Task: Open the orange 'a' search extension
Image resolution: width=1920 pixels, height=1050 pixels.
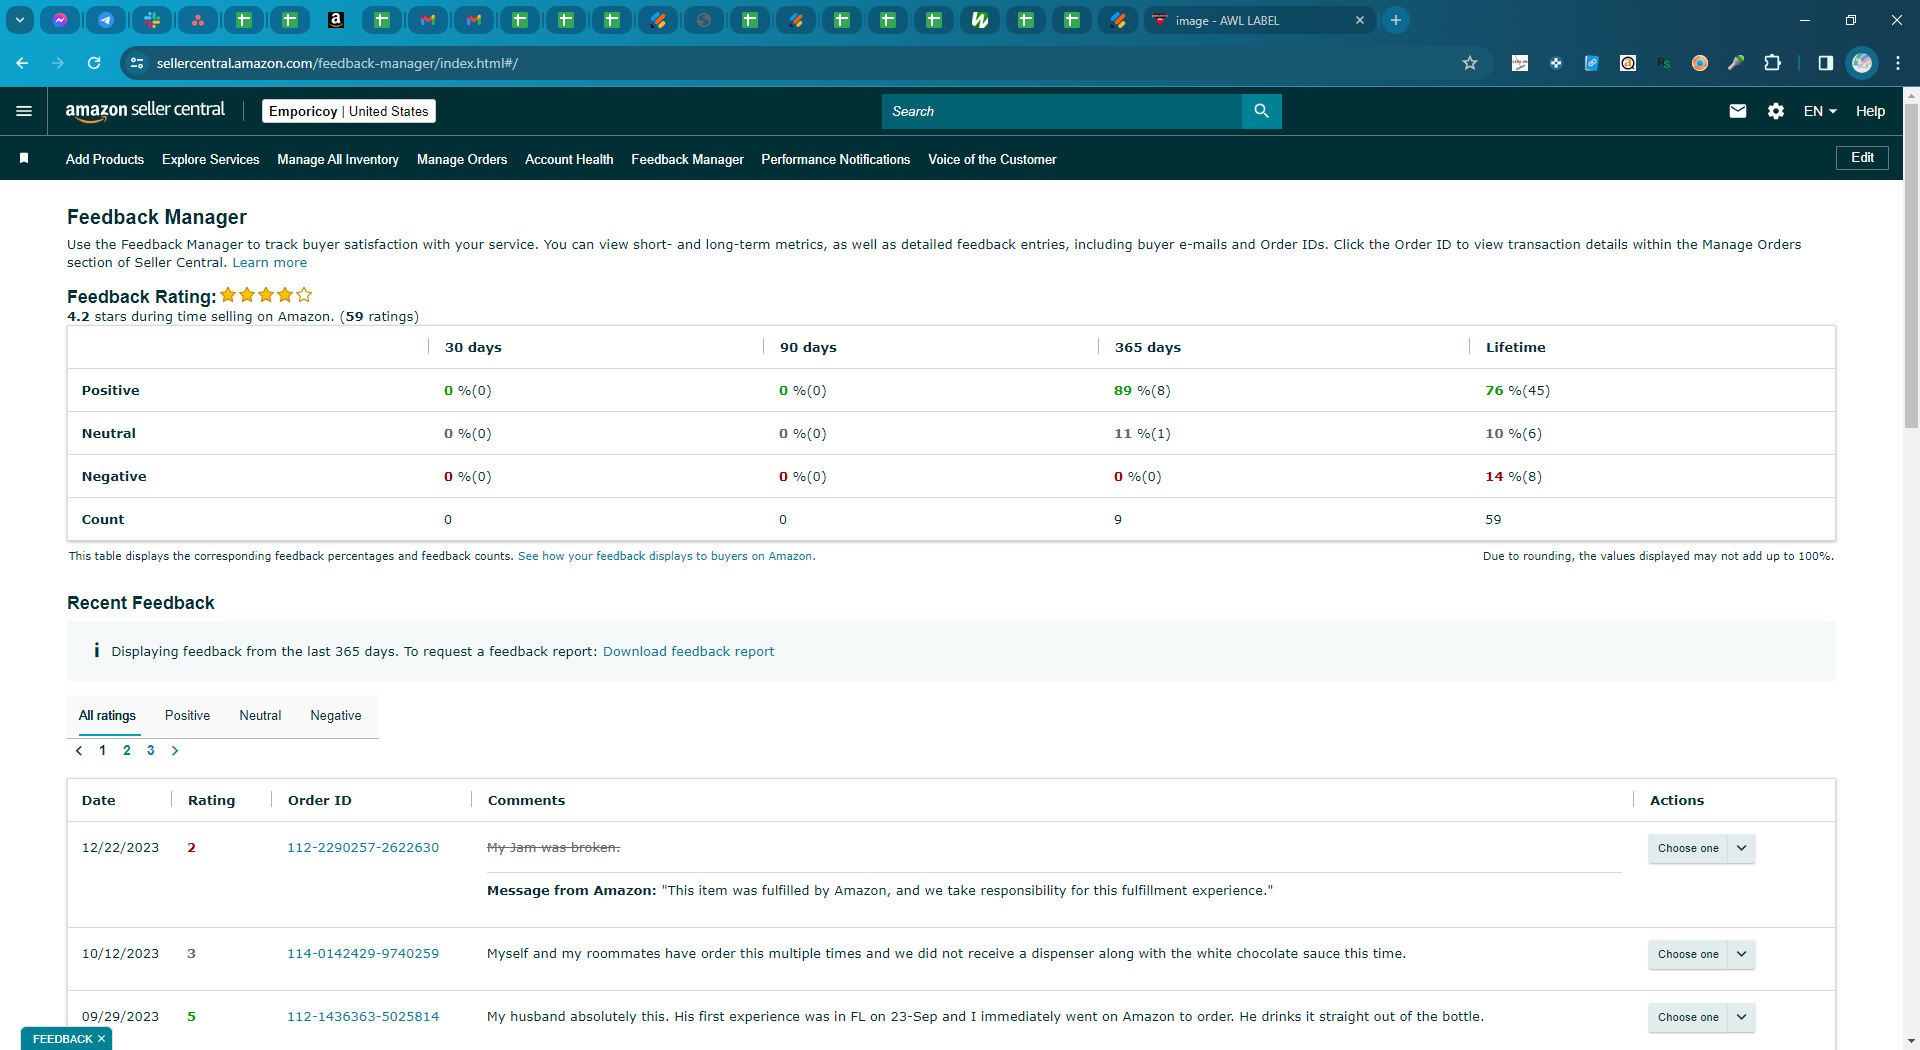Action: tap(1628, 63)
